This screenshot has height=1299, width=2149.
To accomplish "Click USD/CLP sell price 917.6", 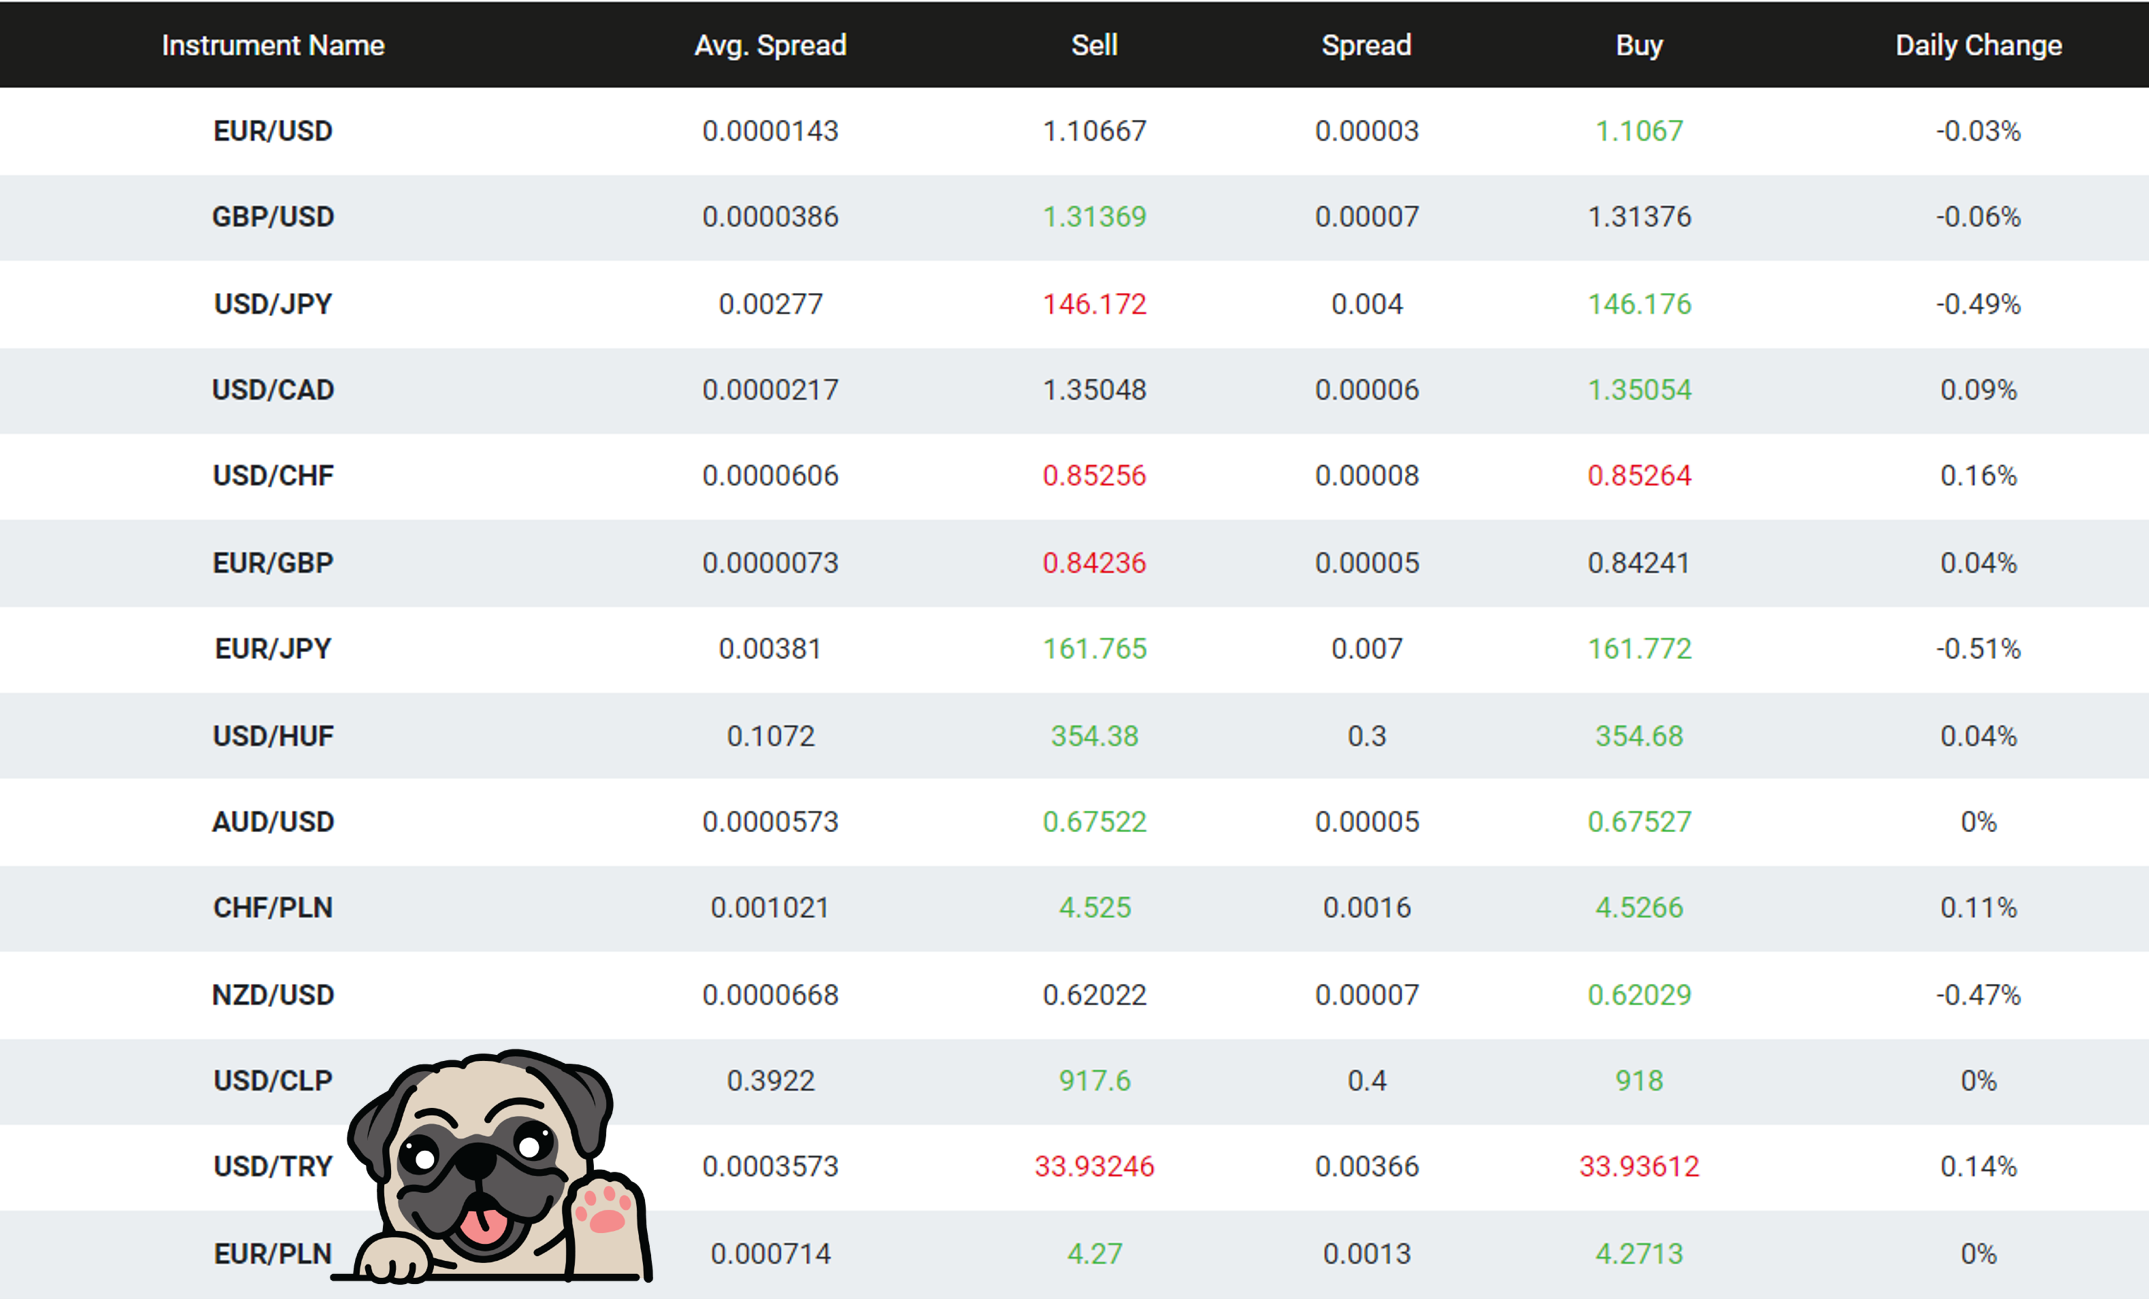I will click(x=1094, y=1081).
